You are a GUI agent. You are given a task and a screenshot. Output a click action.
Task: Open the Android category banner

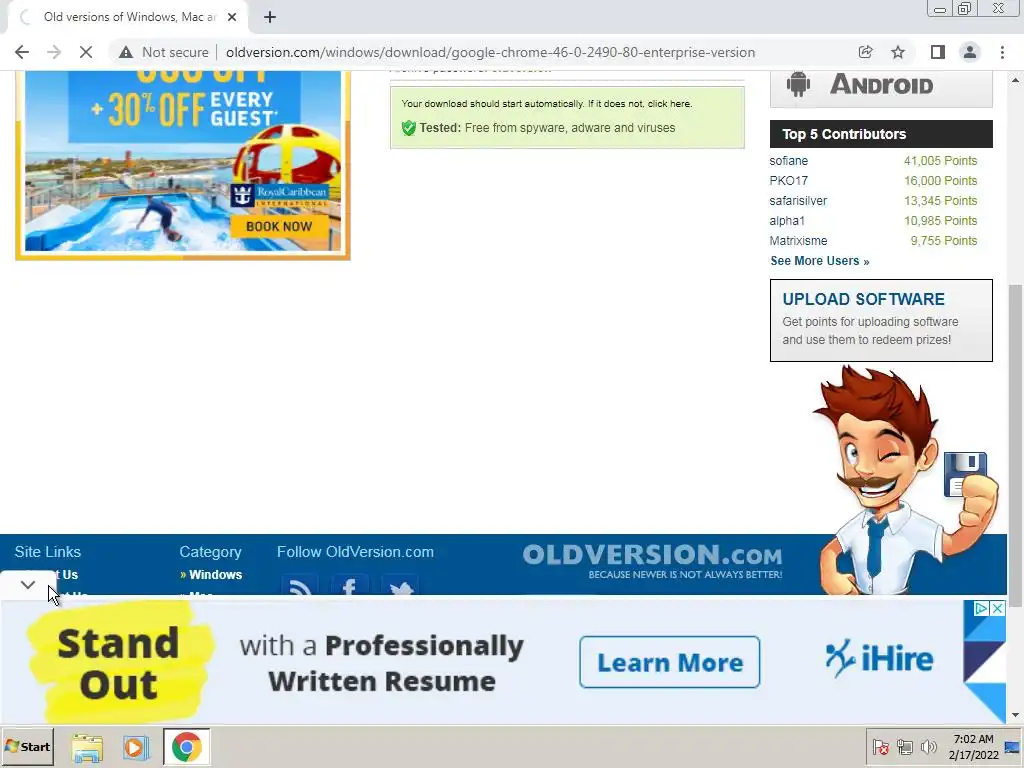click(881, 88)
